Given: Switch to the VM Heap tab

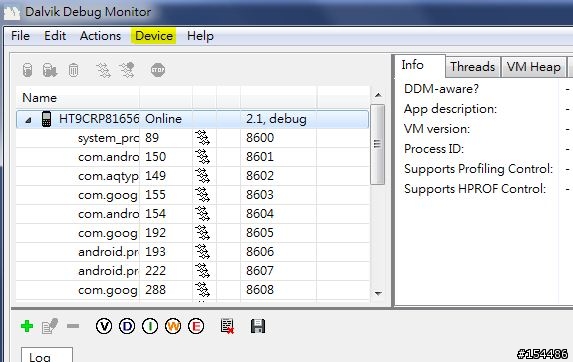Looking at the screenshot, I should click(x=534, y=67).
